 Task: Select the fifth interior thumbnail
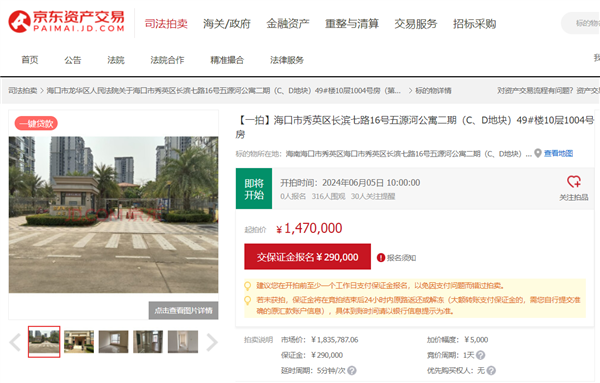pyautogui.click(x=183, y=342)
